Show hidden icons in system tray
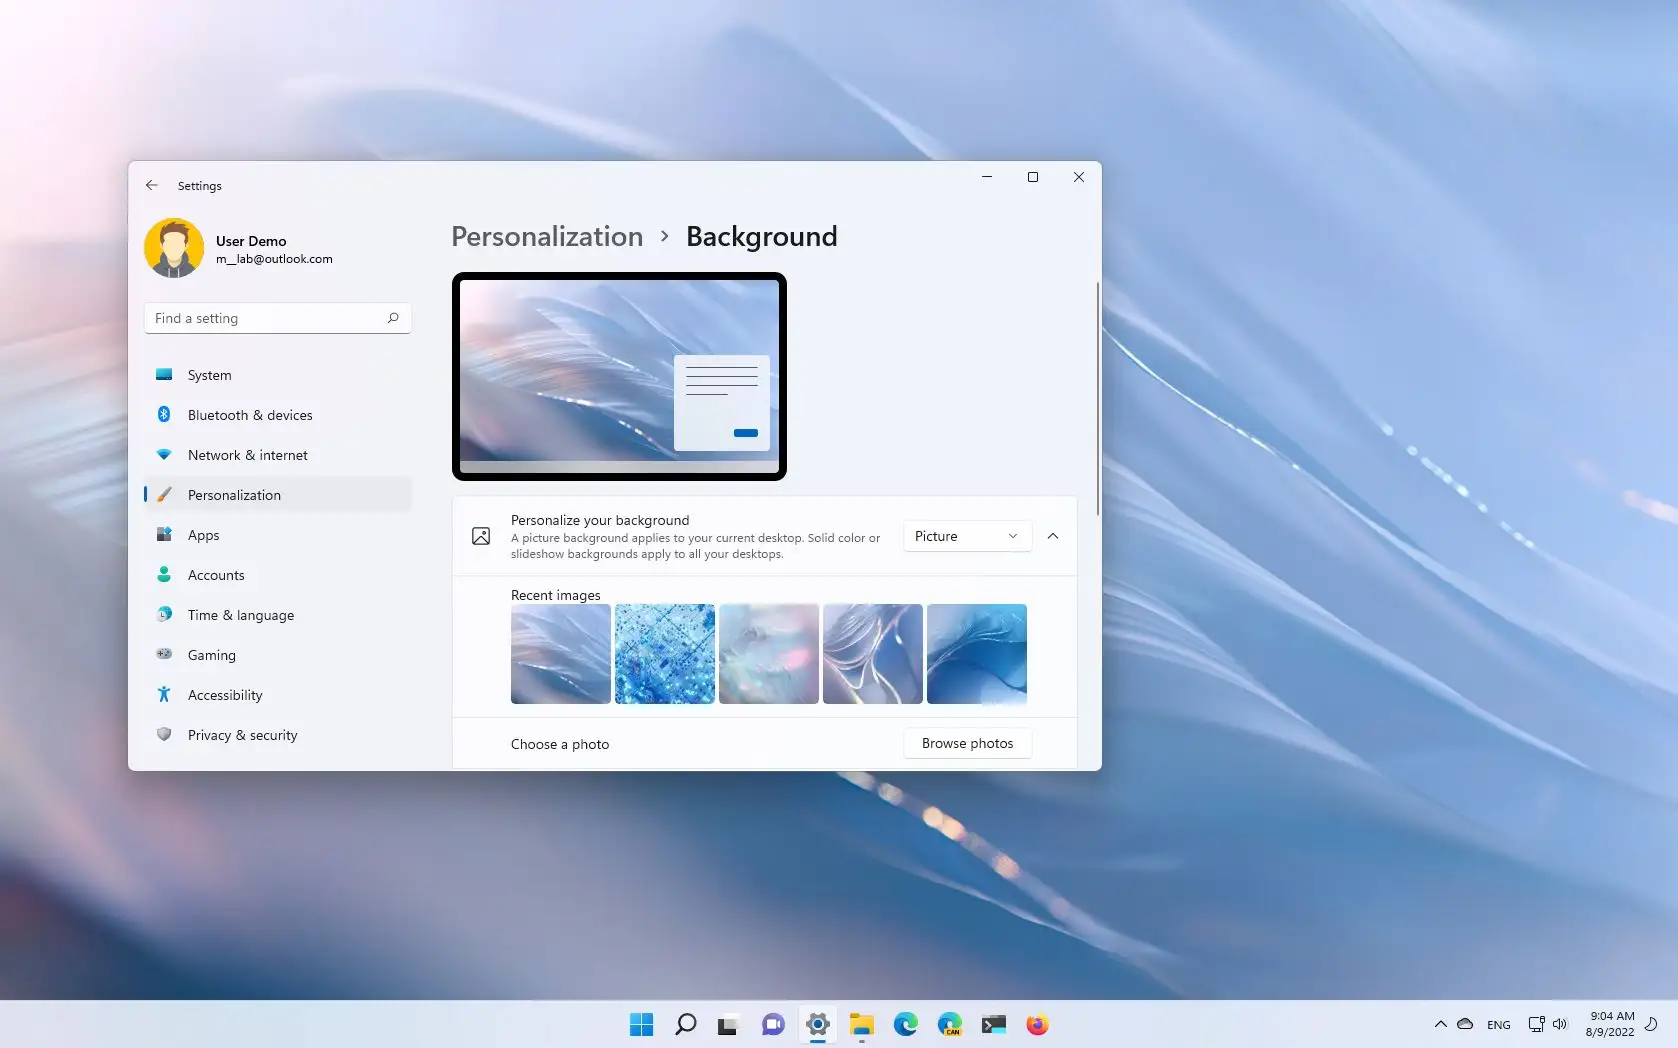Image resolution: width=1678 pixels, height=1048 pixels. [1440, 1024]
